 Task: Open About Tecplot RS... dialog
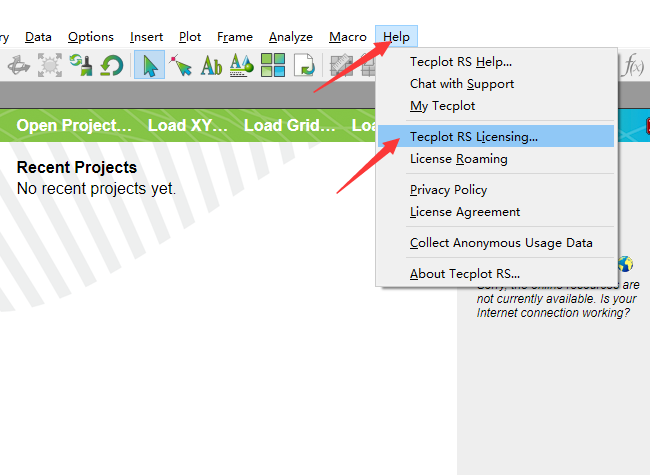pos(495,274)
